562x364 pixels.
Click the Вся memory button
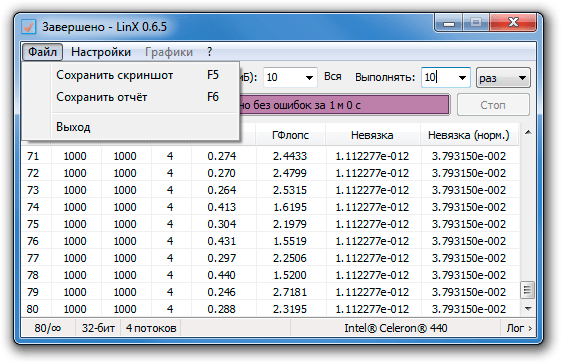coord(333,77)
